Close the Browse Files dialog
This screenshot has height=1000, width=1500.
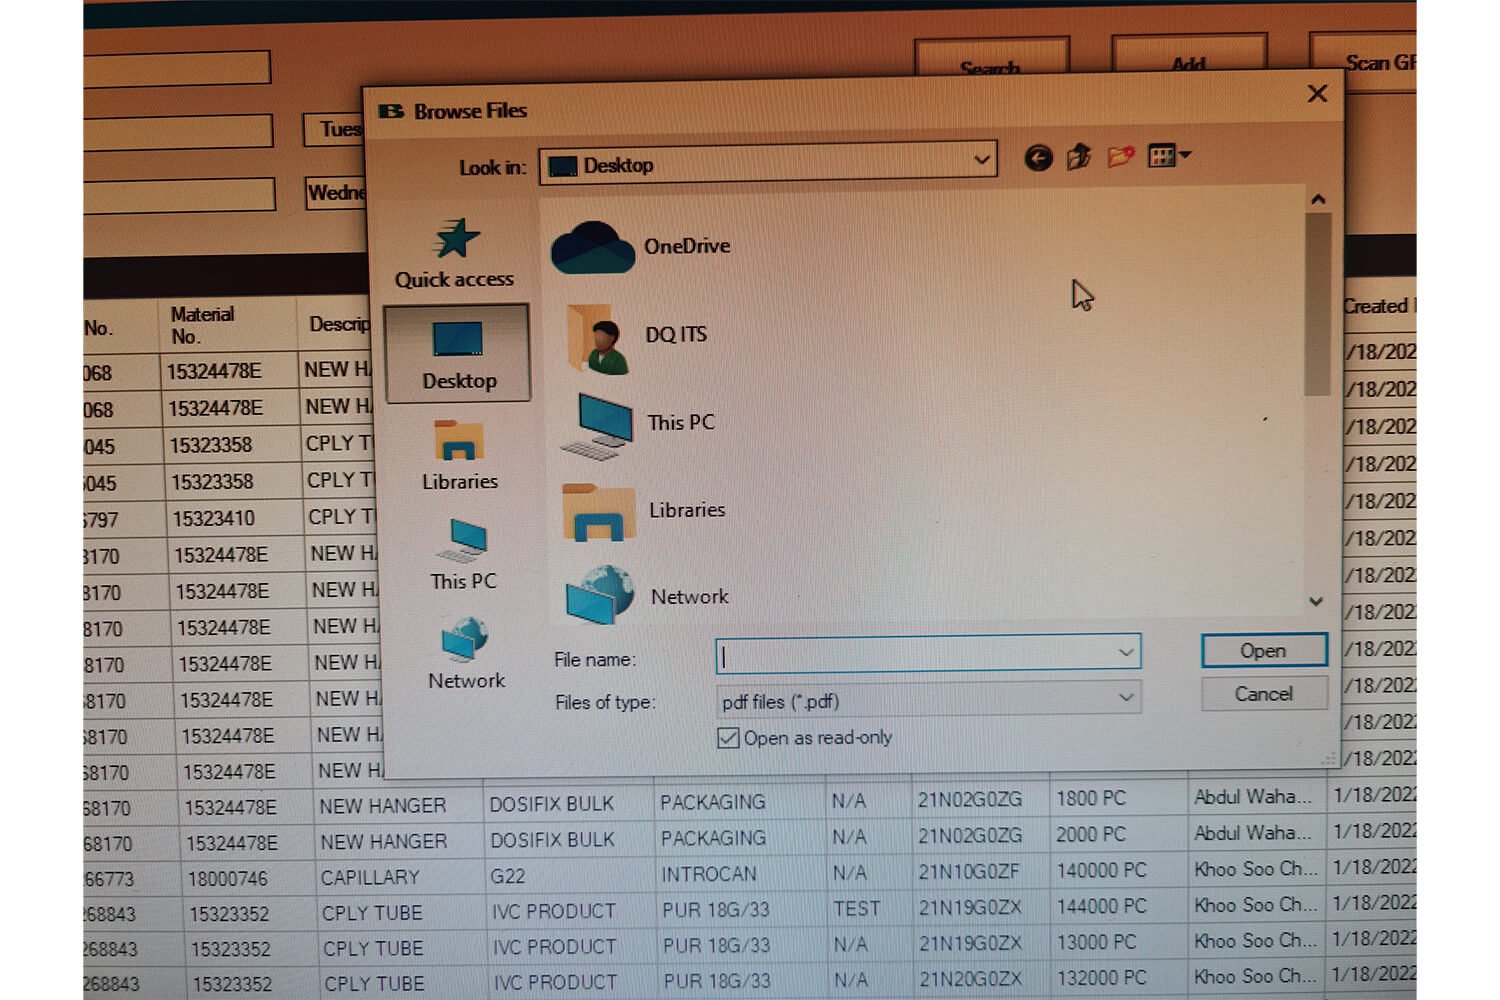coord(1317,94)
